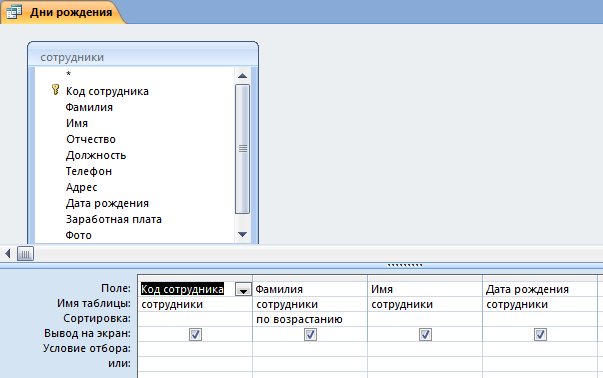Select Фамилия in the сотрудники field list
The height and width of the screenshot is (378, 603).
89,107
